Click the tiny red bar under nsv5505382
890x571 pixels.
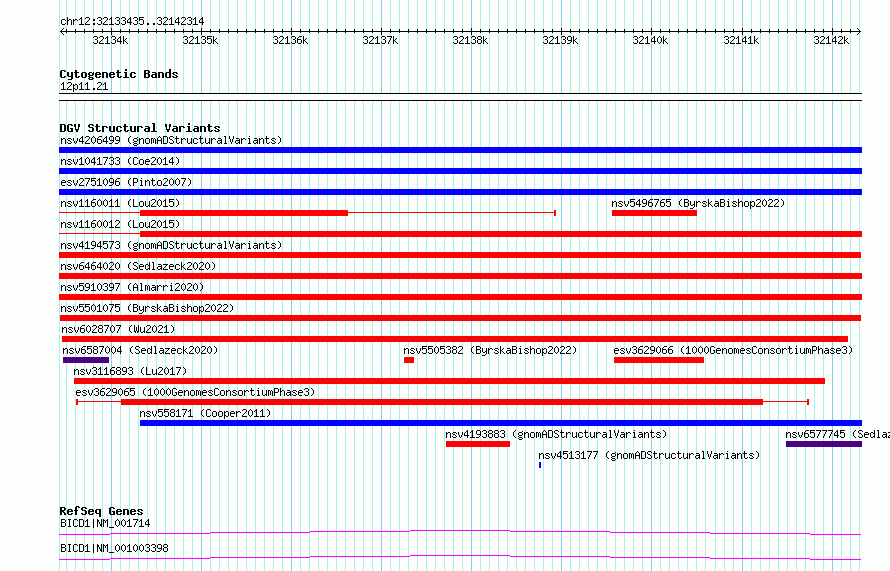coord(409,360)
